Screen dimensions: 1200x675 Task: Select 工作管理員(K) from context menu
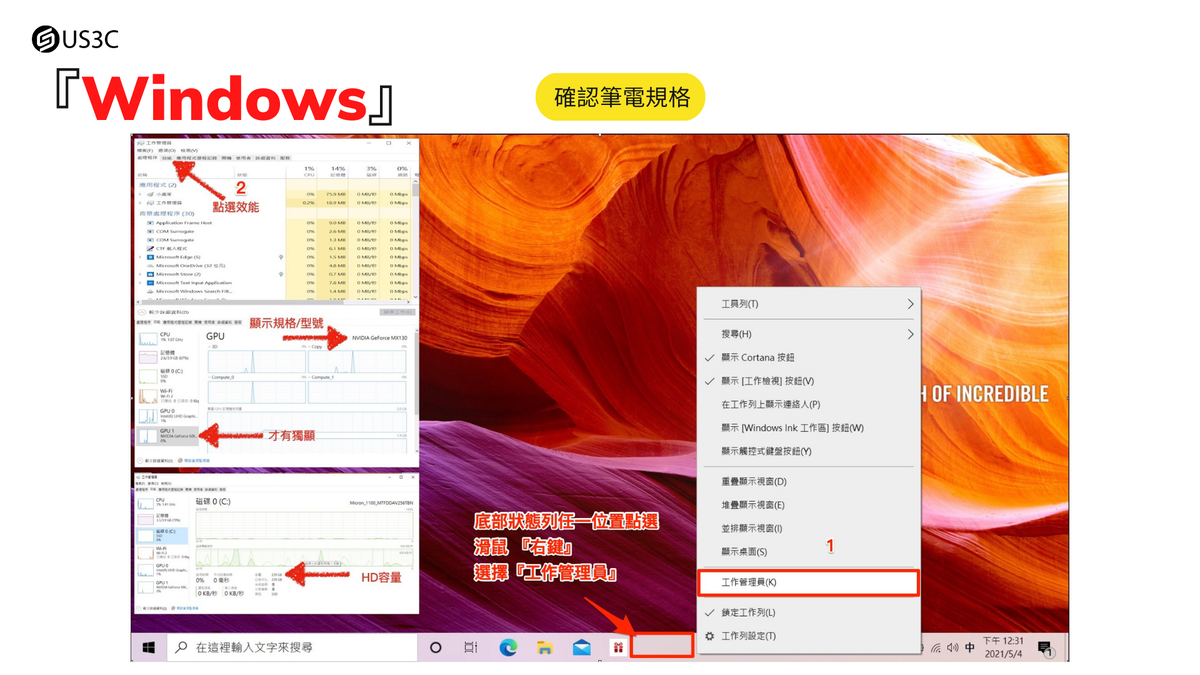(x=807, y=582)
